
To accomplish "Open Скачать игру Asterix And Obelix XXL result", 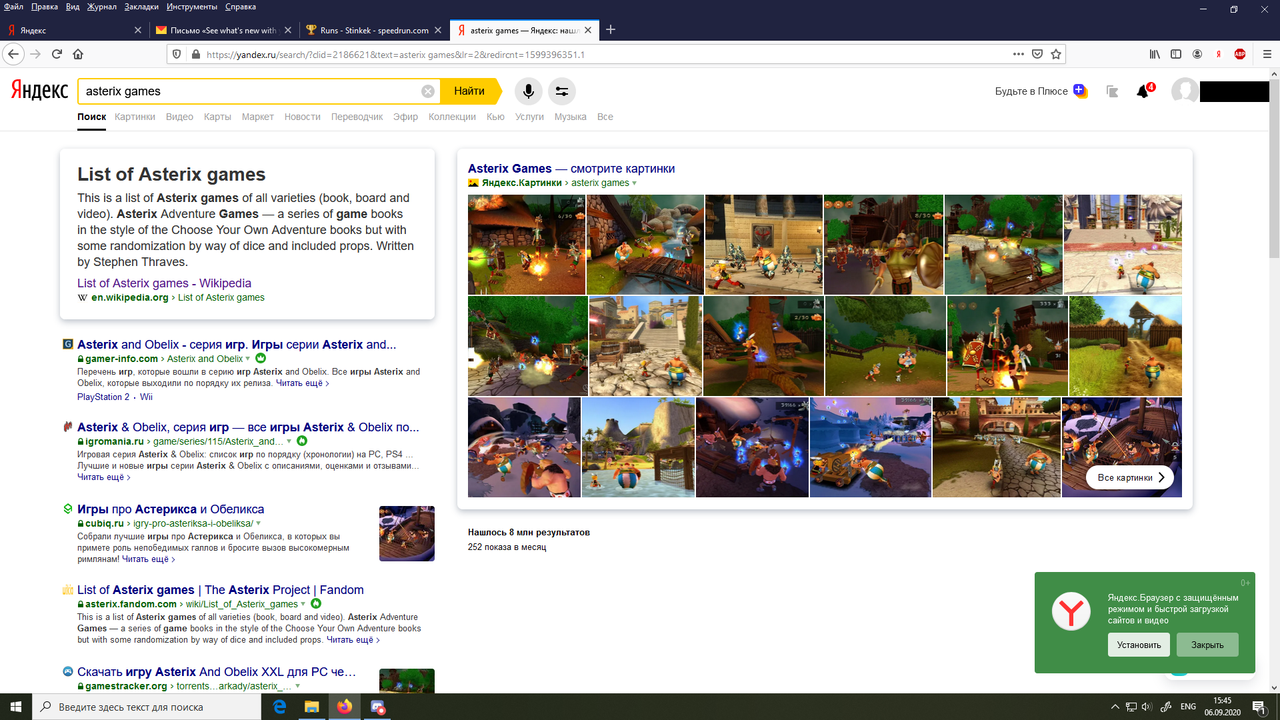I will pyautogui.click(x=216, y=672).
